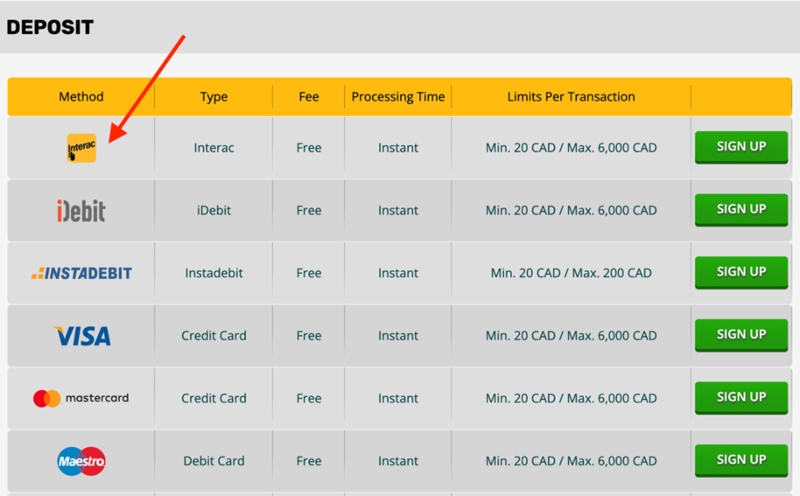Click Mastercard row transaction limits text

click(571, 398)
